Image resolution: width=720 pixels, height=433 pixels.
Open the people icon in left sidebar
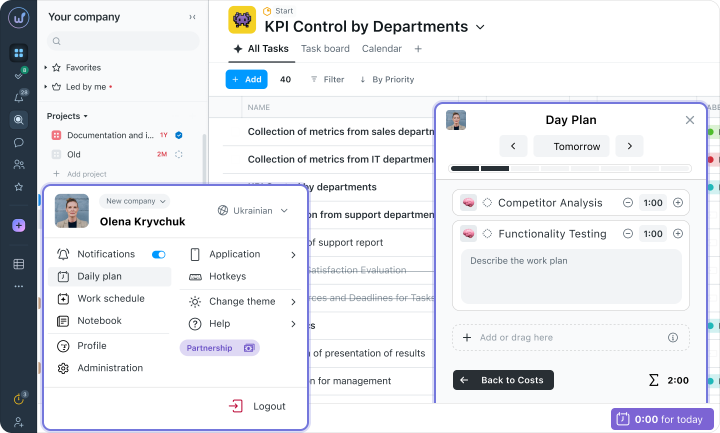pos(18,164)
